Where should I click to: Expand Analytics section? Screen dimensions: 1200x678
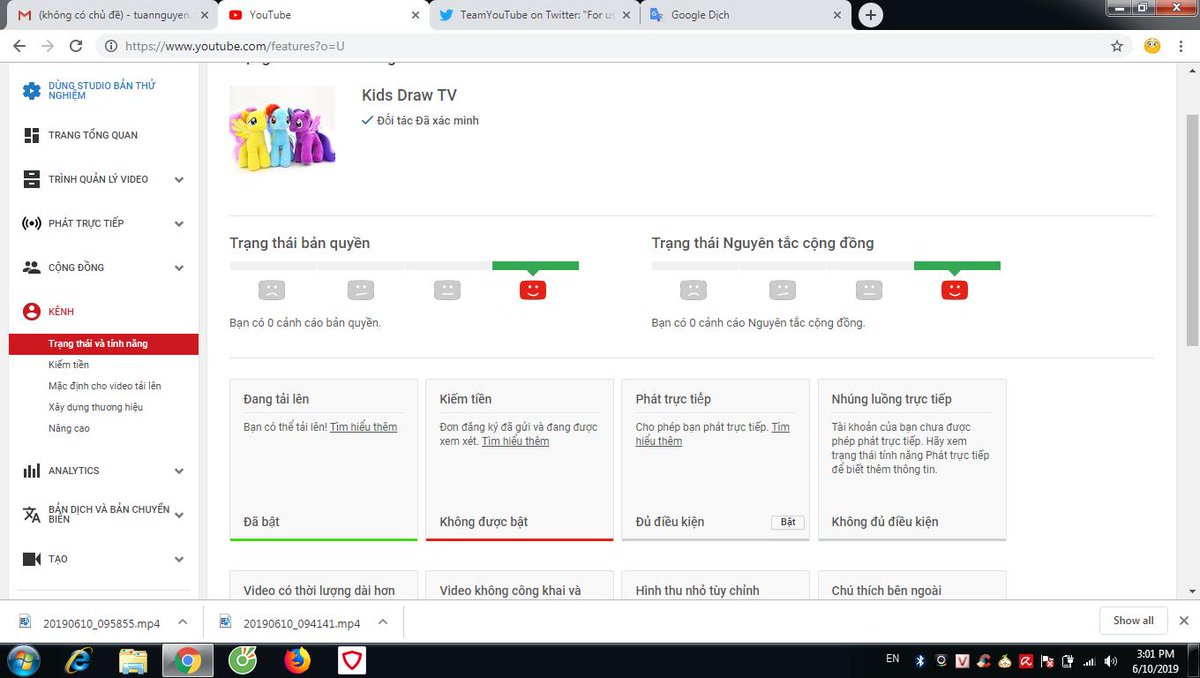(179, 471)
